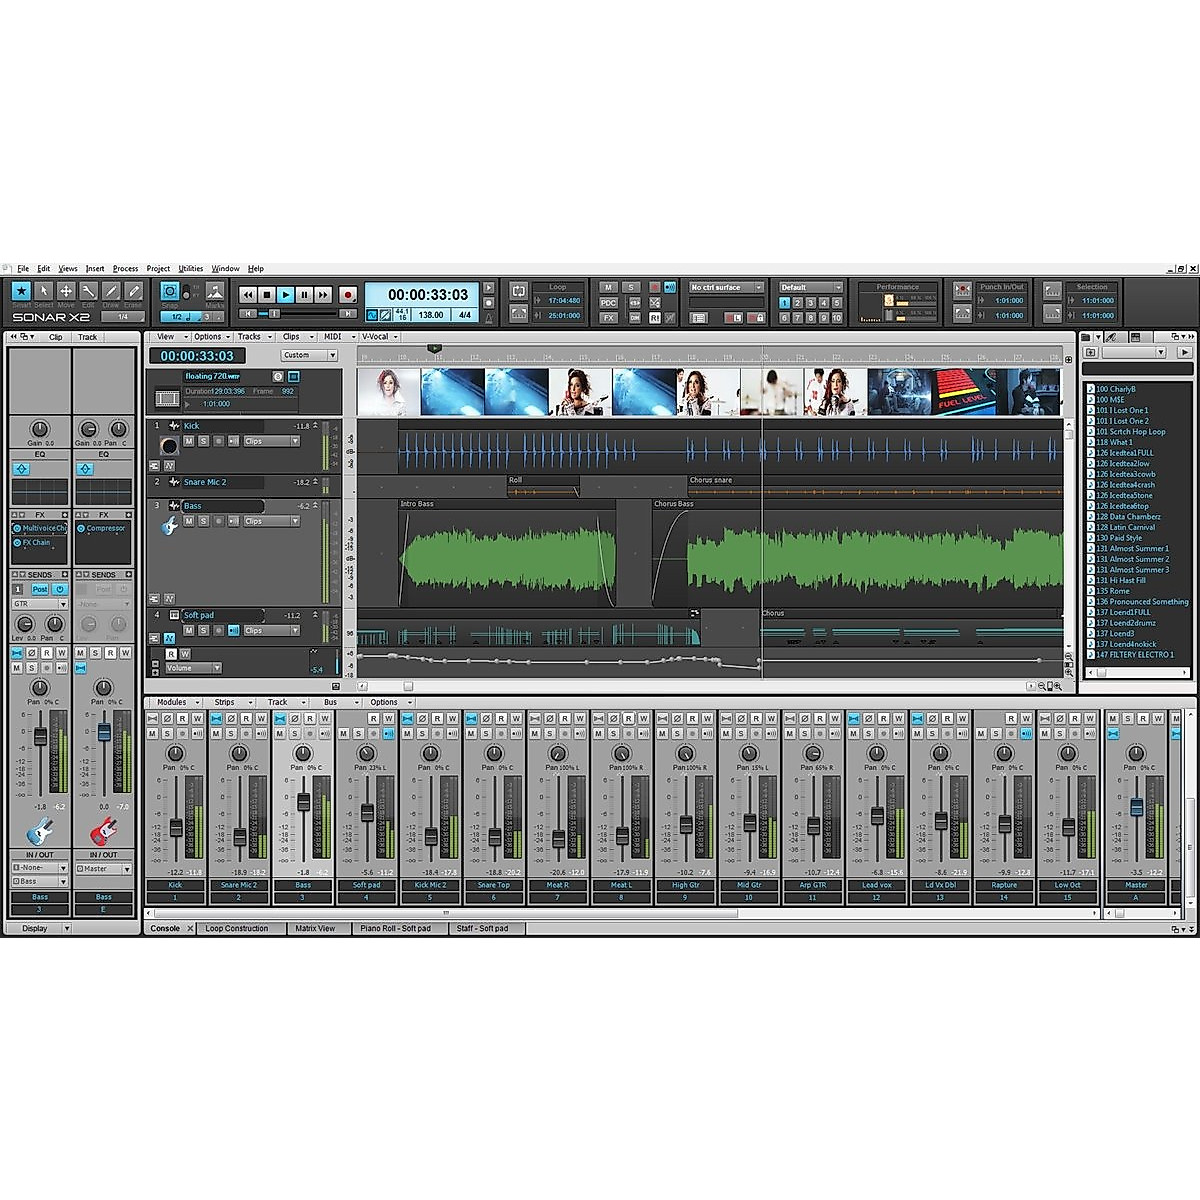Select the Smart tool in the toolbar

tap(21, 291)
